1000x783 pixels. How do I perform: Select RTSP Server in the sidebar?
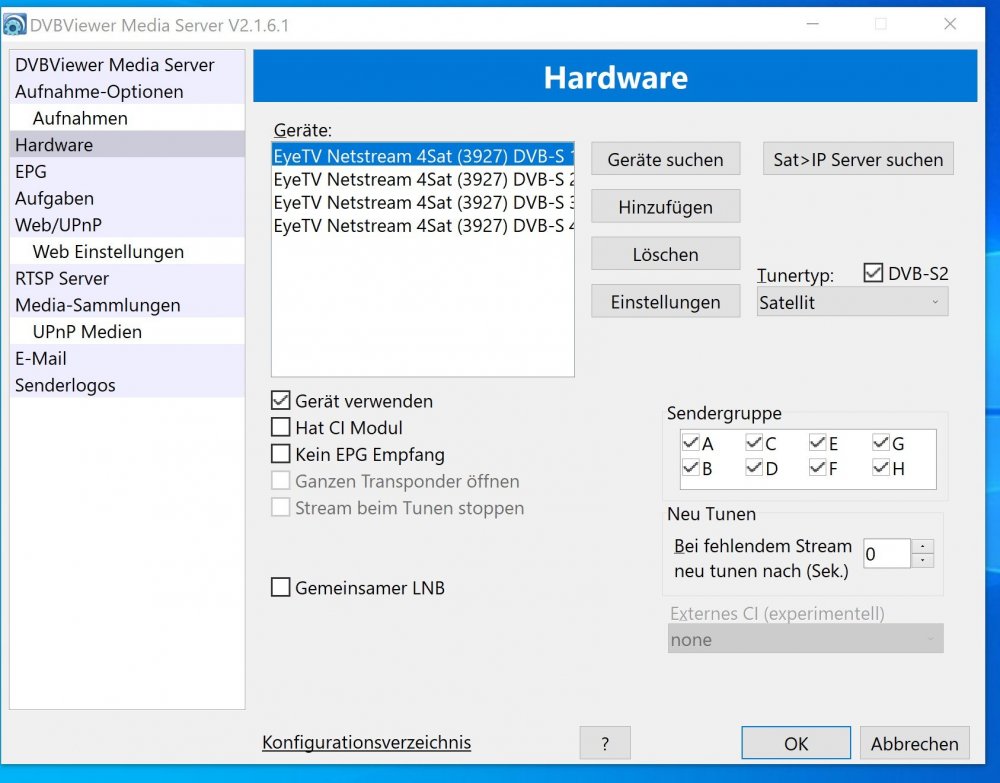pos(62,279)
